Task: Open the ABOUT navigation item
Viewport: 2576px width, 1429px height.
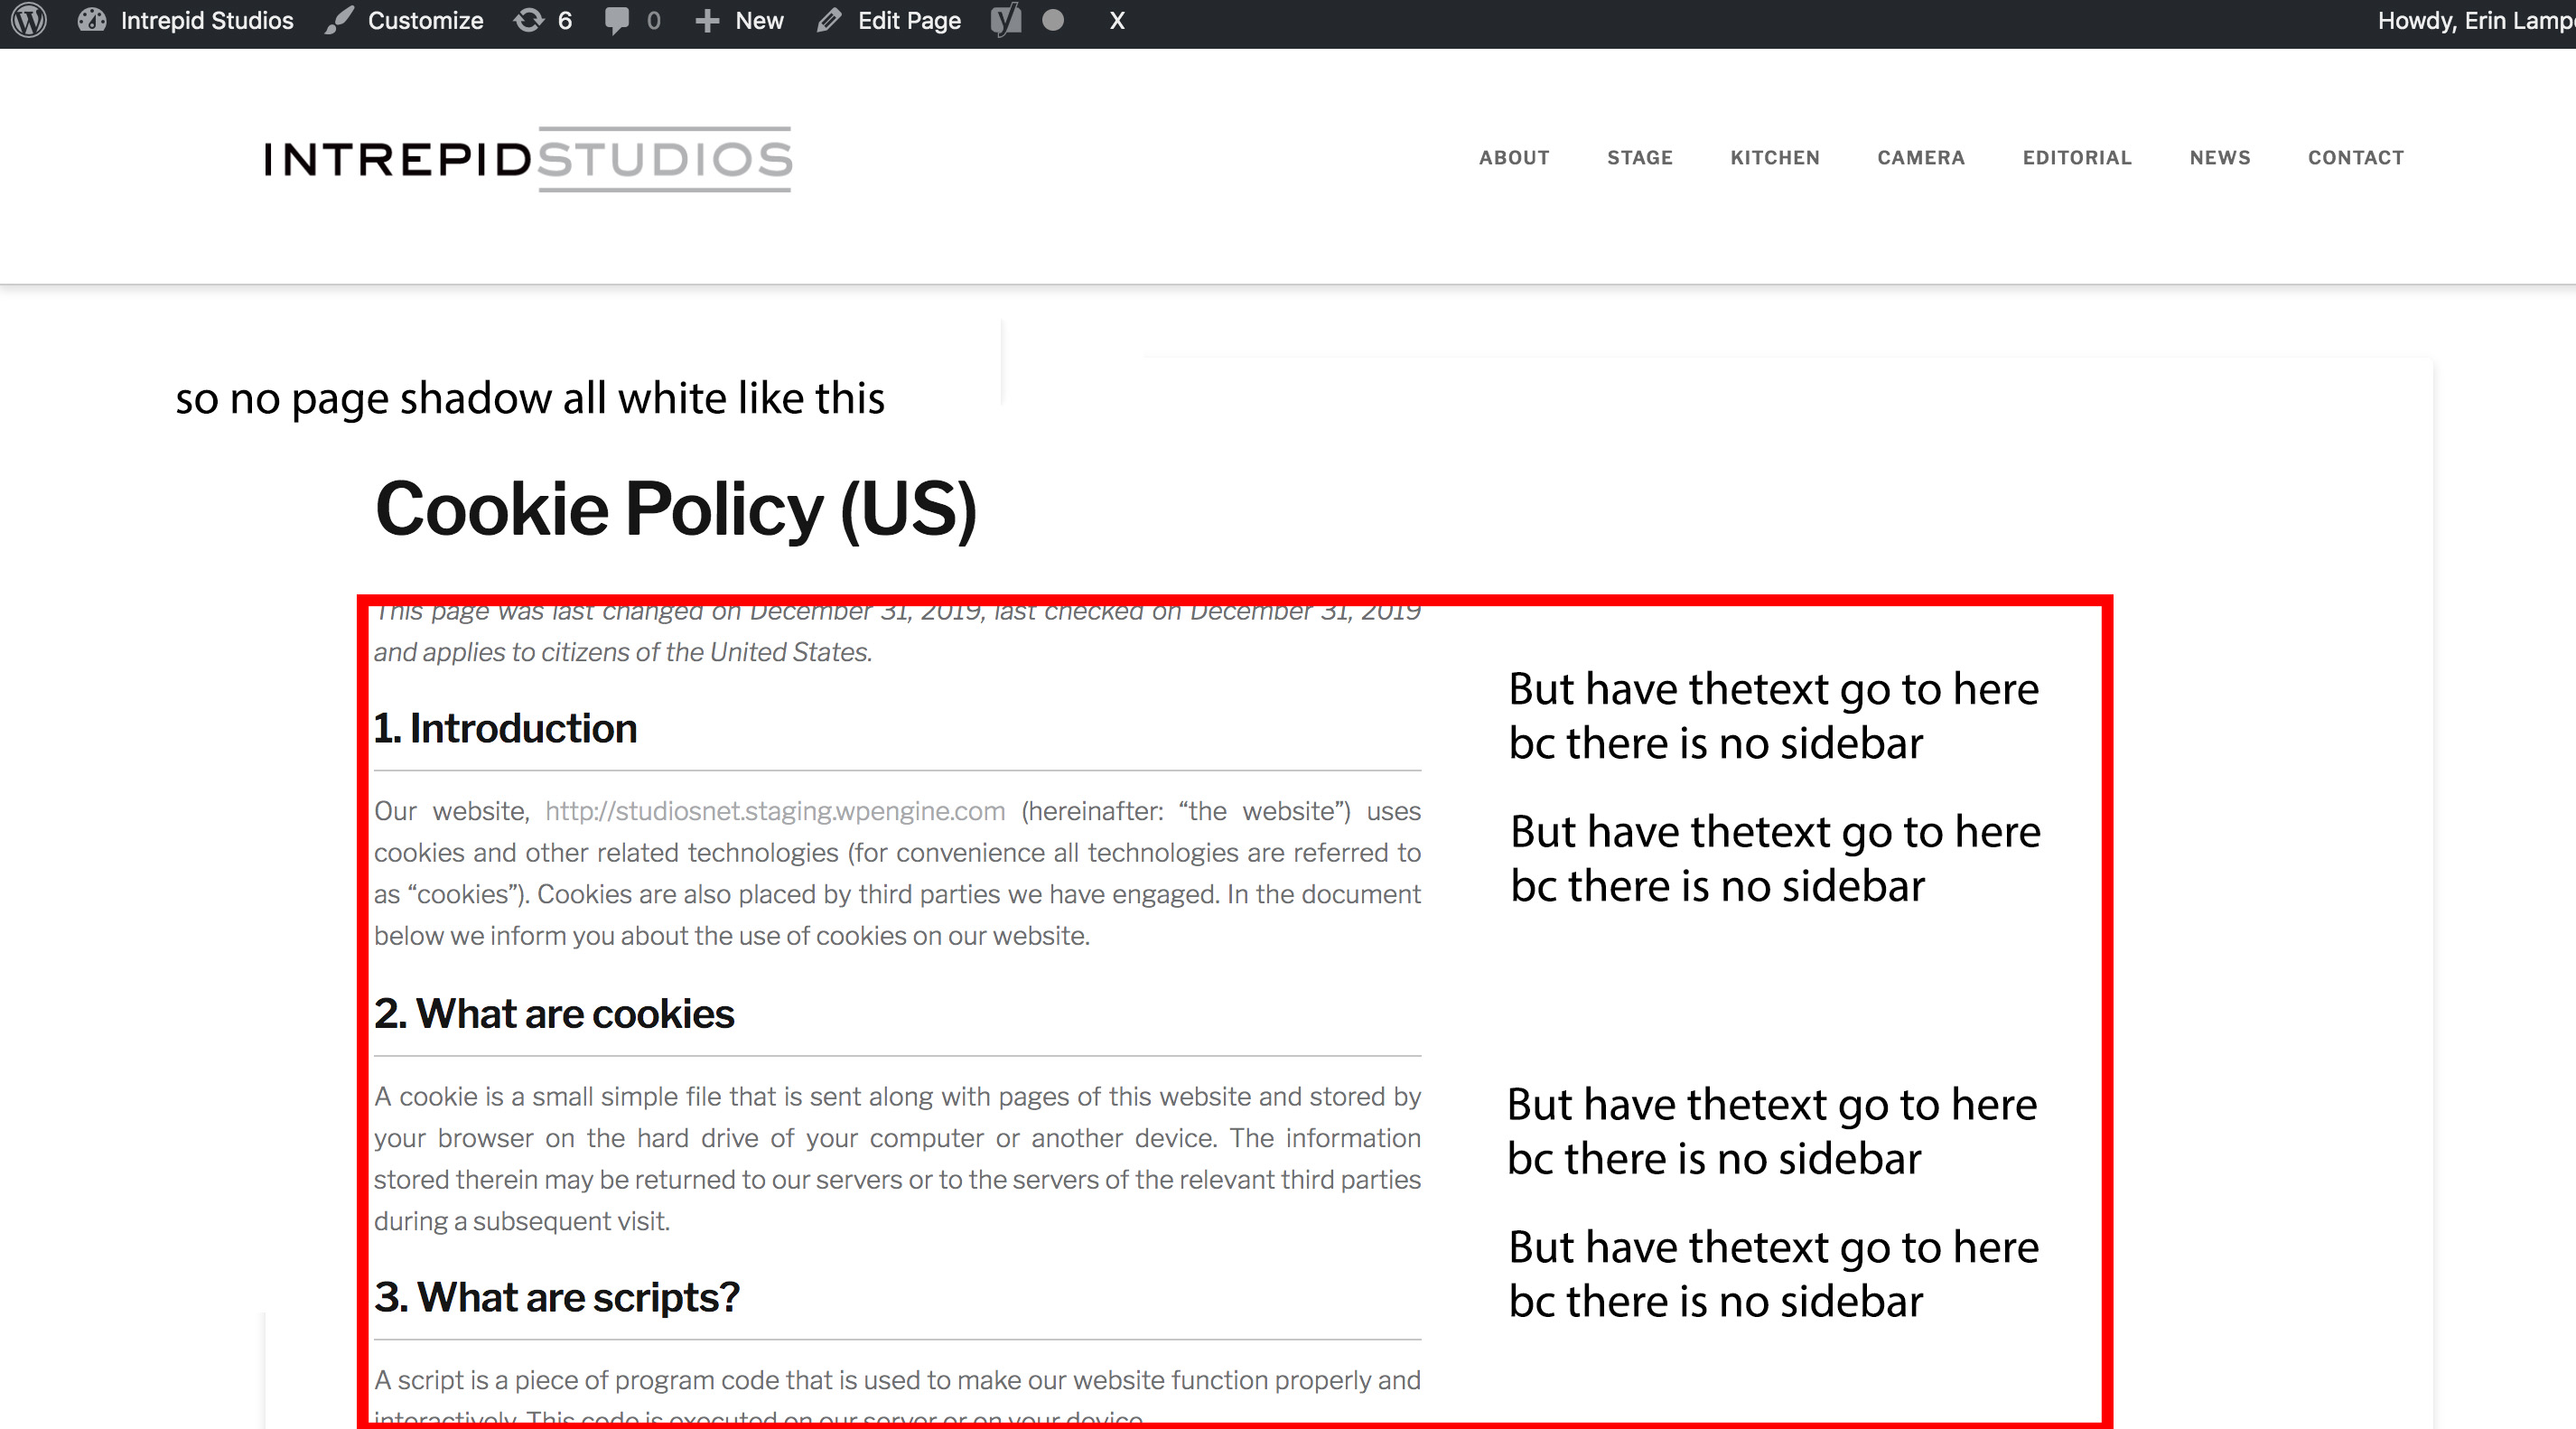Action: [1514, 158]
